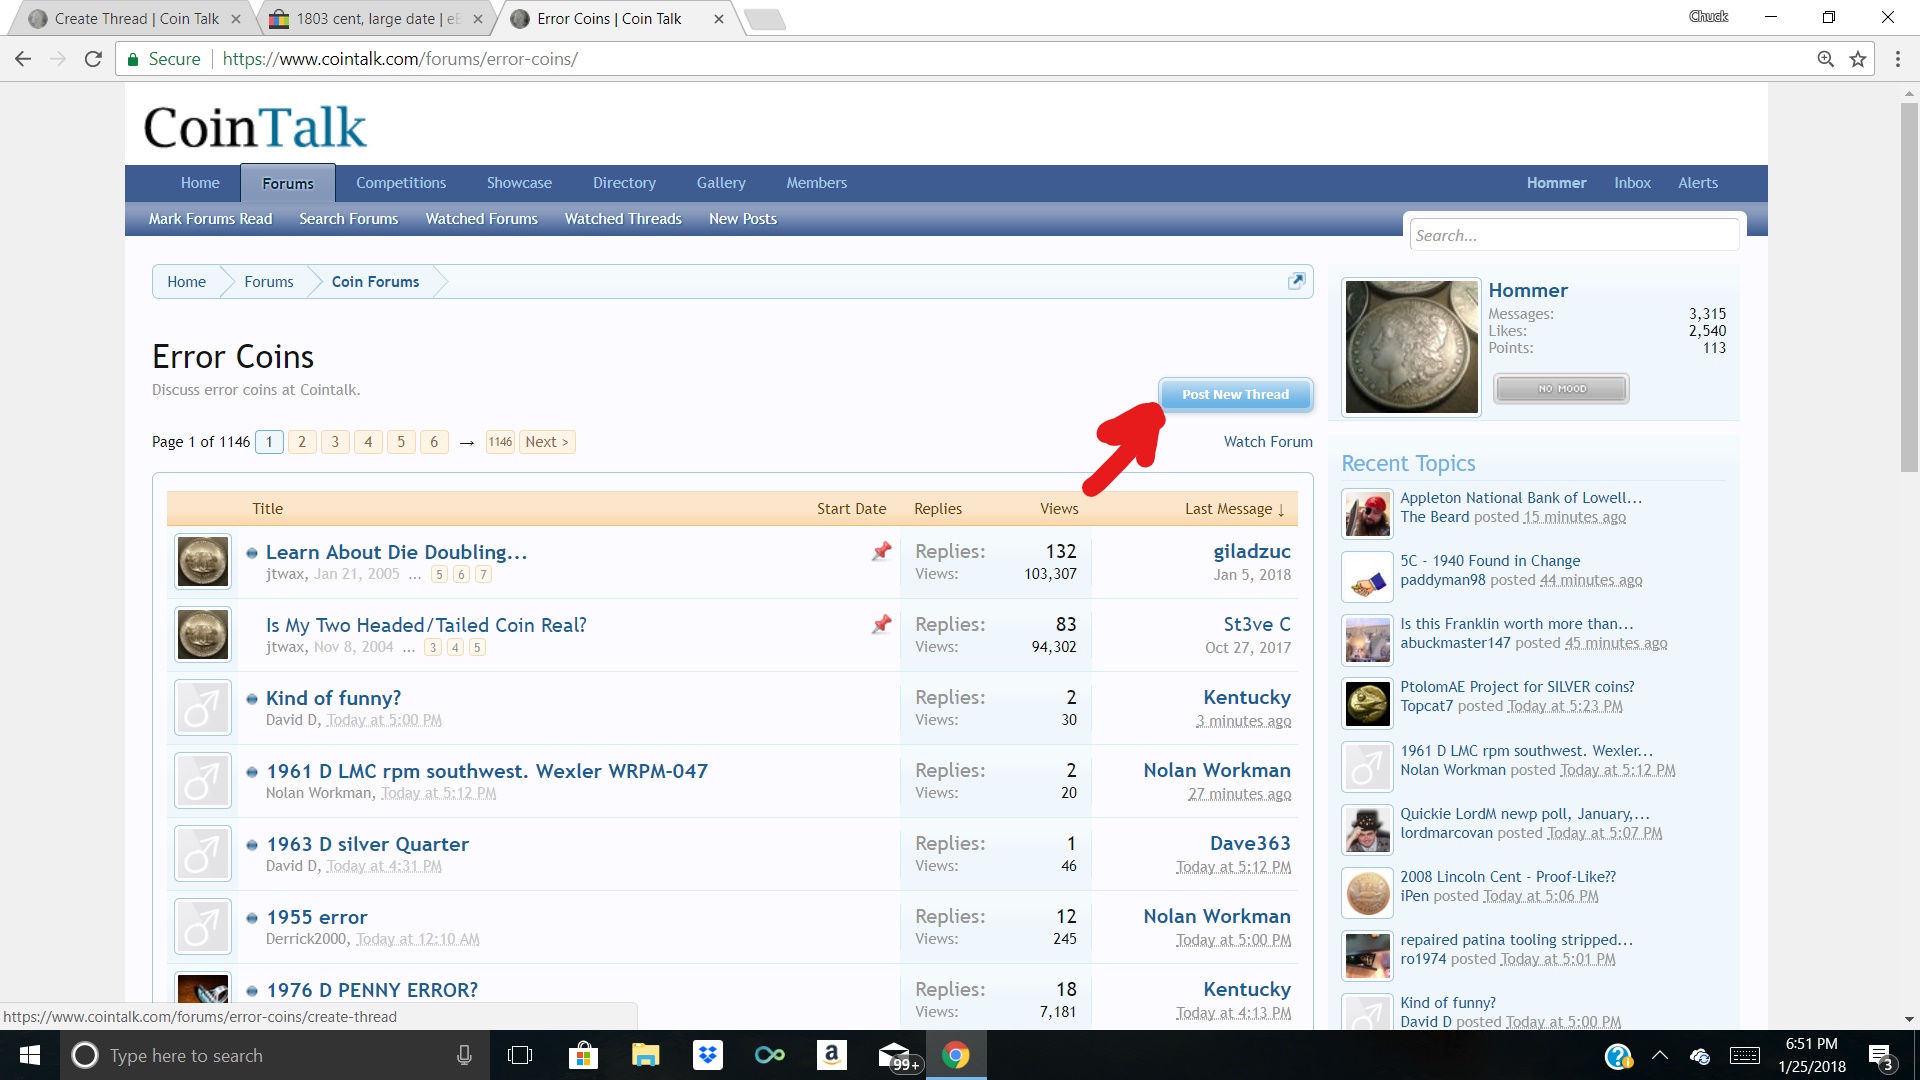Switch to the Create Thread tab

(x=136, y=18)
